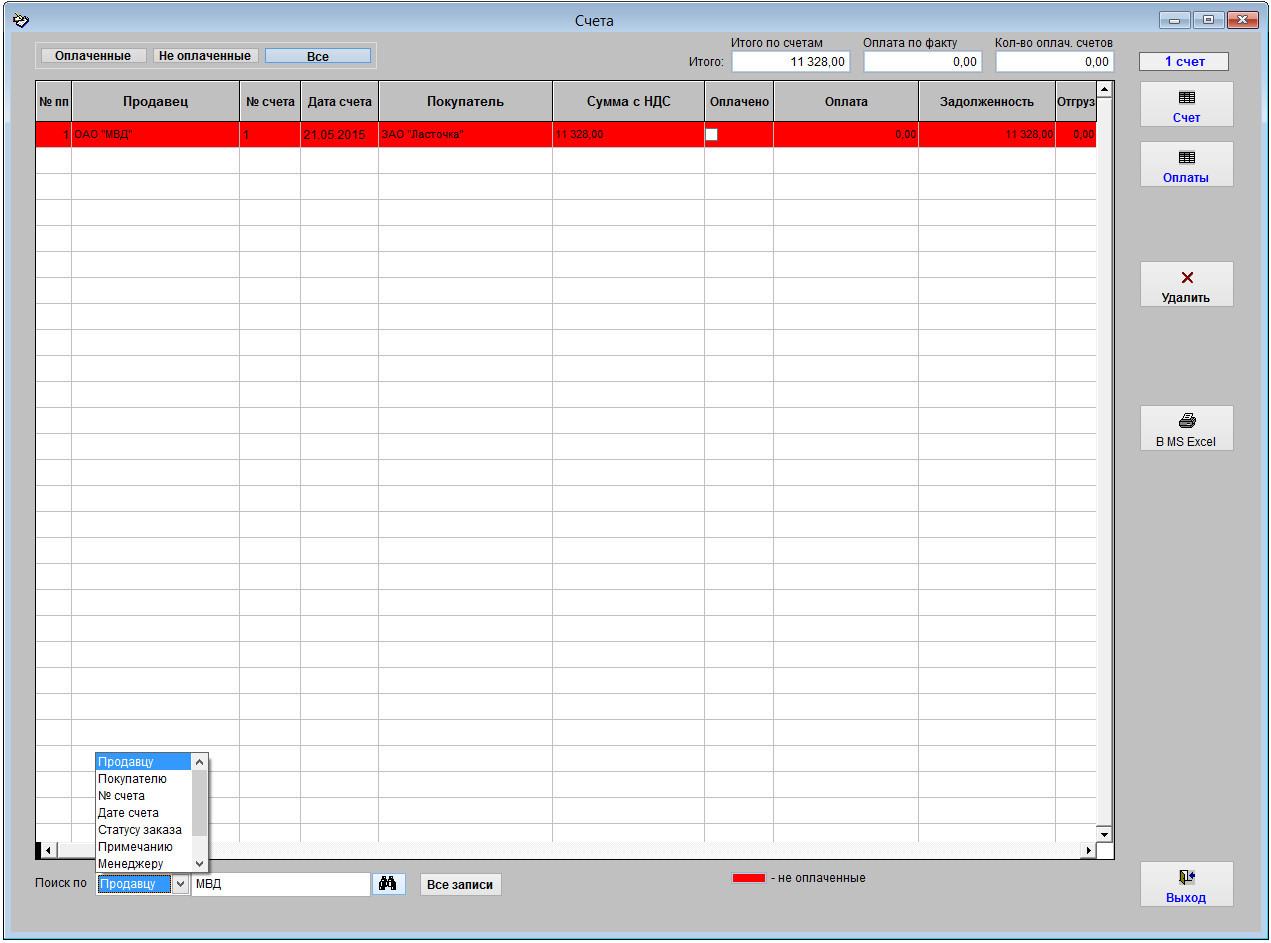This screenshot has width=1271, height=943.
Task: Click the 1 счет counter label
Action: click(1184, 62)
